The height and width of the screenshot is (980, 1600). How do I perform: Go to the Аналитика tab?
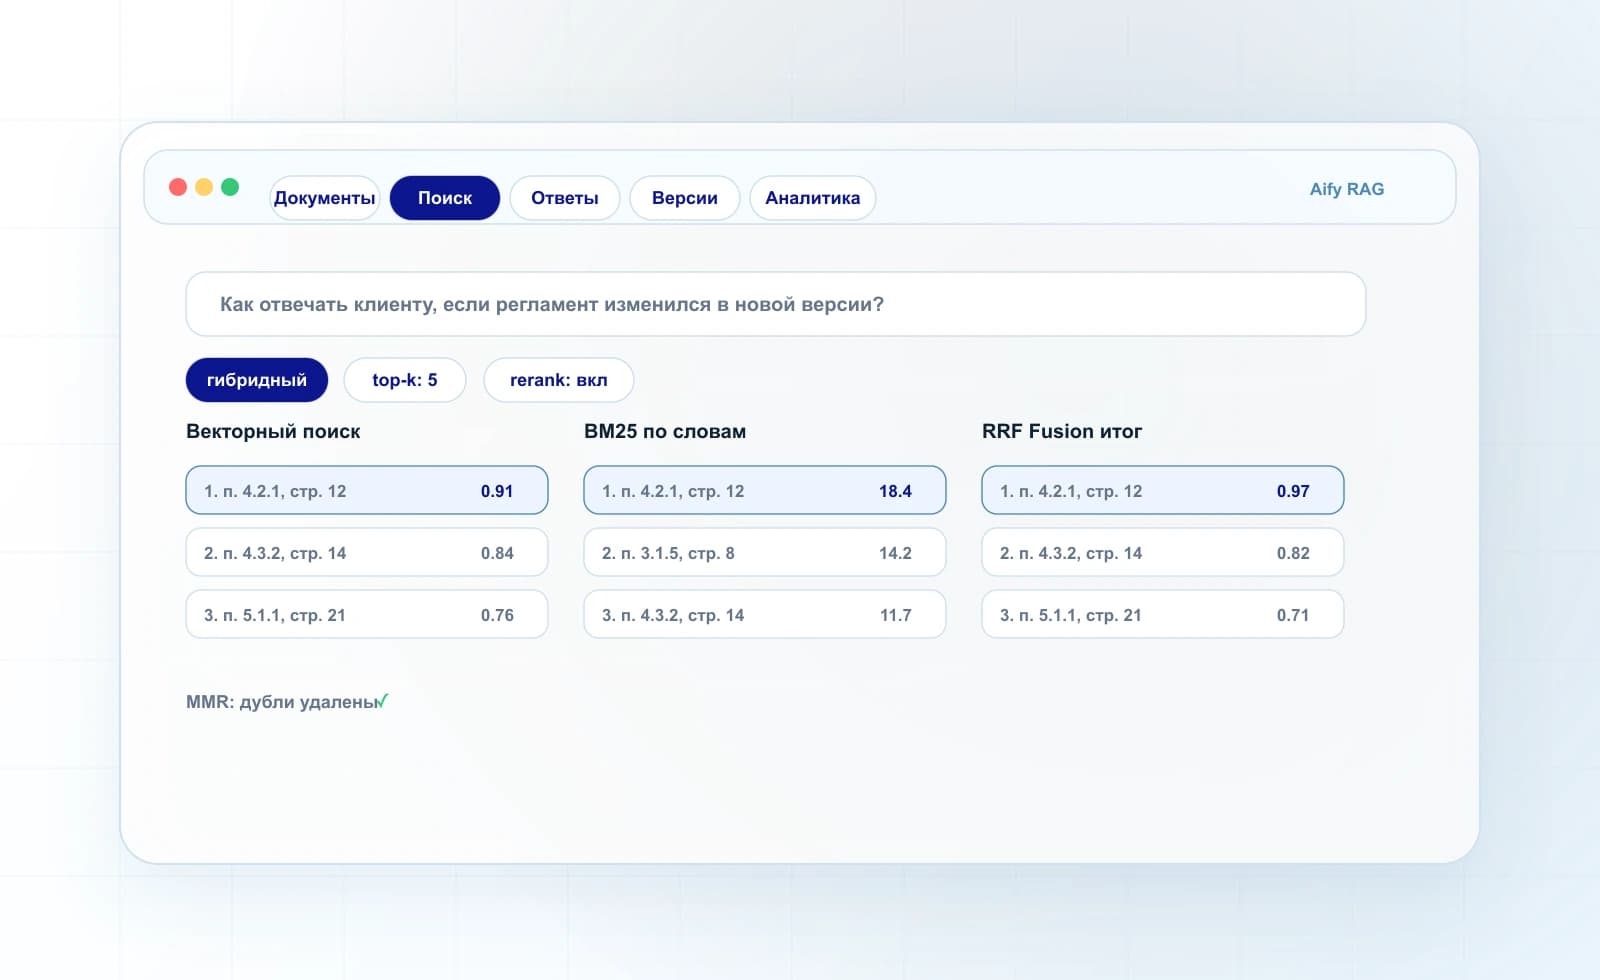click(x=813, y=198)
